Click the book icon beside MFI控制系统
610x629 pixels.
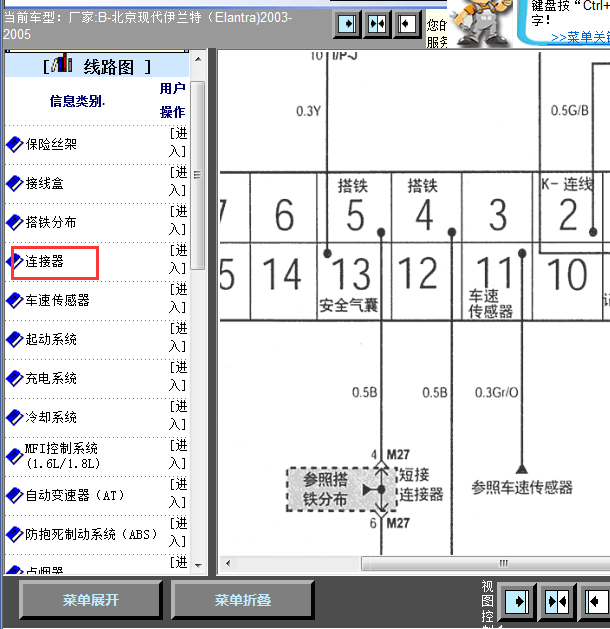14,456
